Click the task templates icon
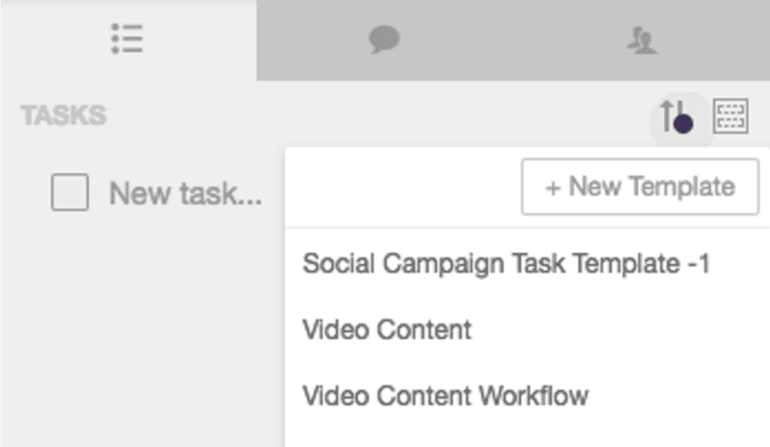Screen dimensions: 770x447 click(730, 117)
